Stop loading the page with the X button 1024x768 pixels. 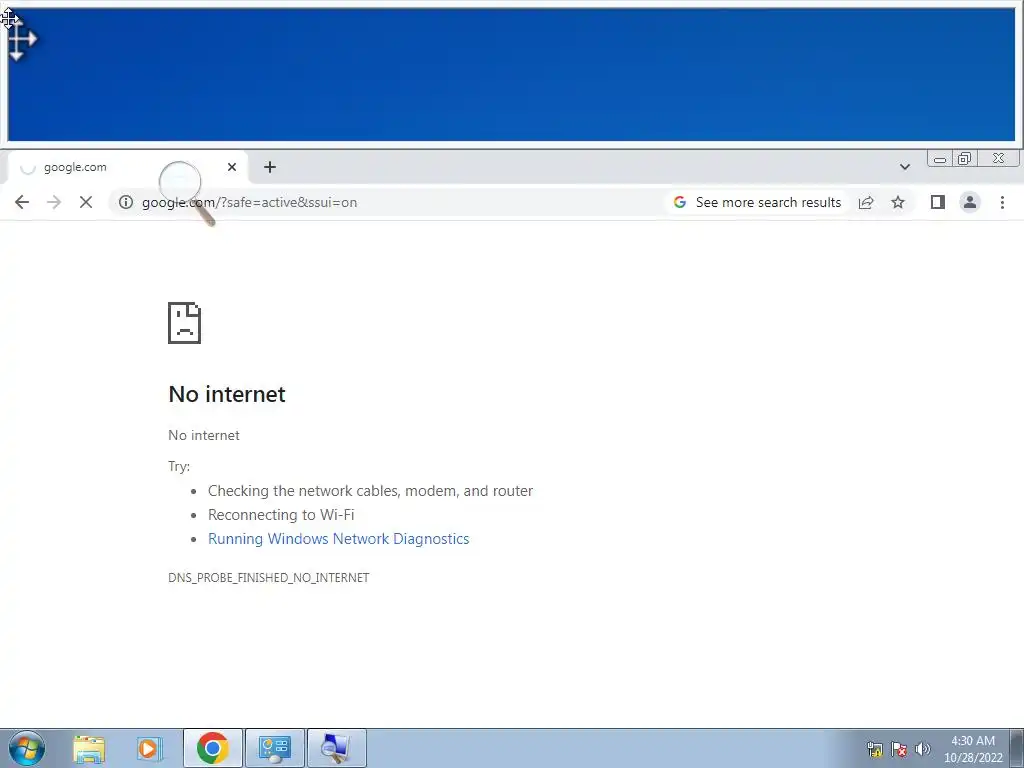(86, 202)
